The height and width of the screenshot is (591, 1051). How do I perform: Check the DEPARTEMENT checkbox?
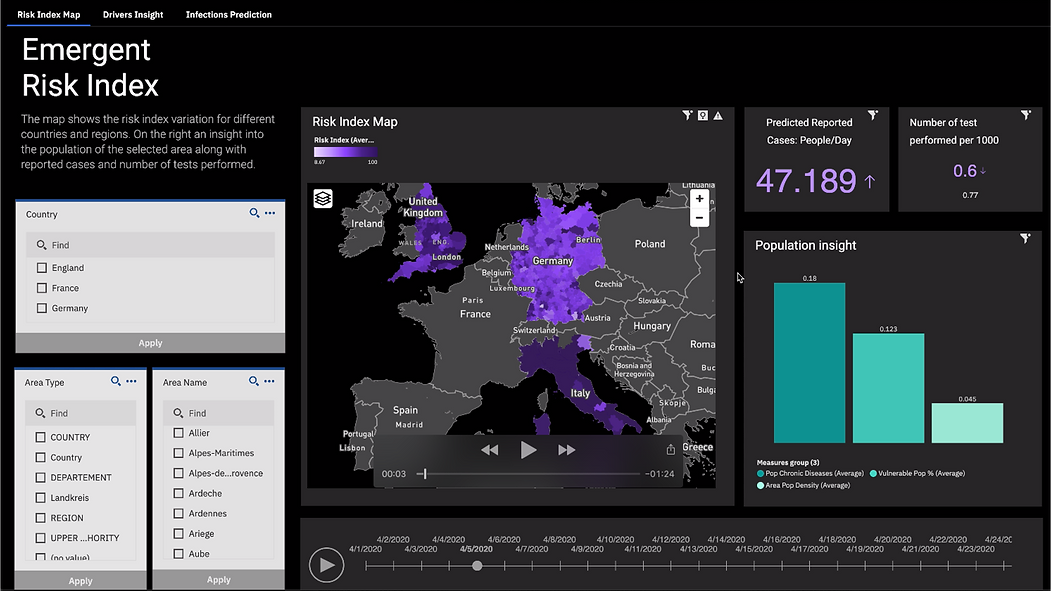coord(40,478)
